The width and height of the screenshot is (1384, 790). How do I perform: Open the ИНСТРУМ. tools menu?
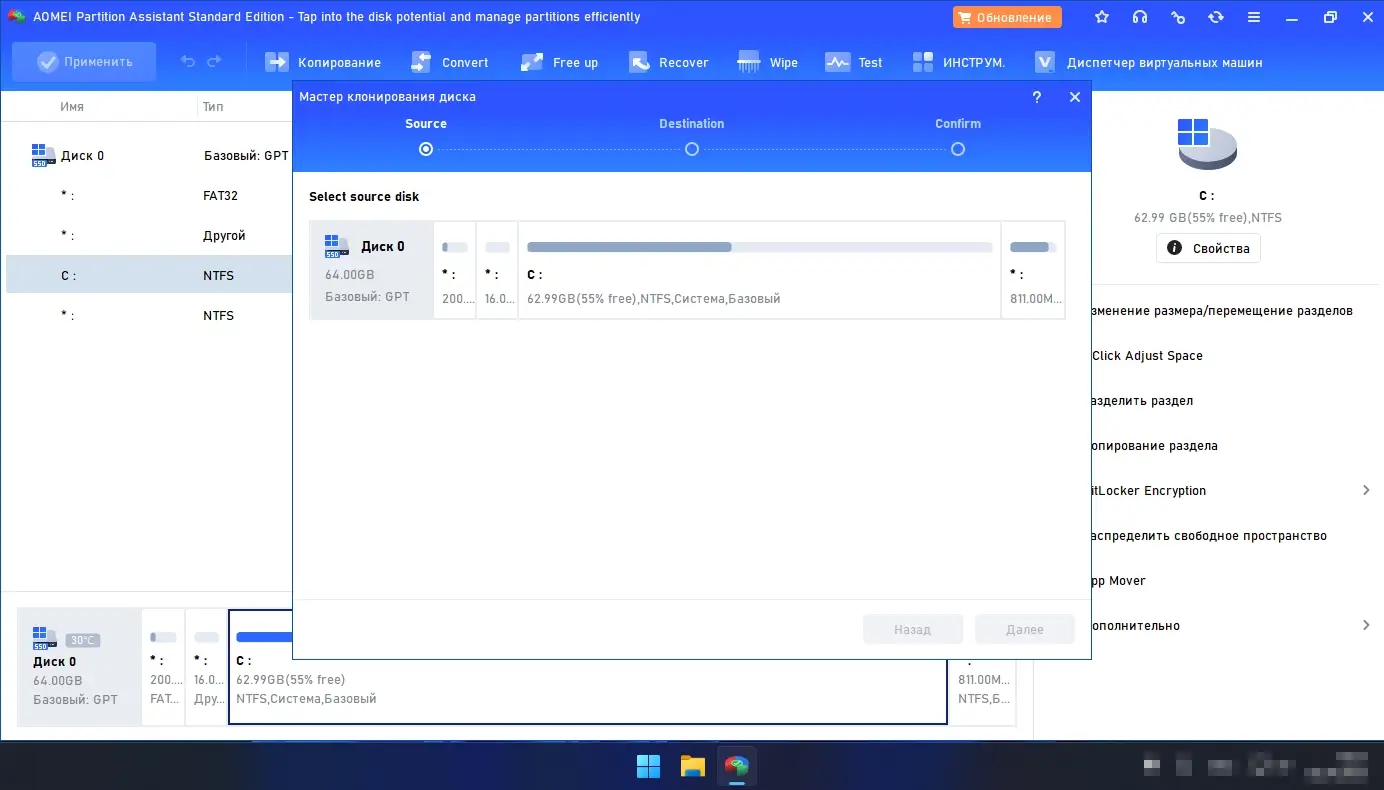click(958, 62)
